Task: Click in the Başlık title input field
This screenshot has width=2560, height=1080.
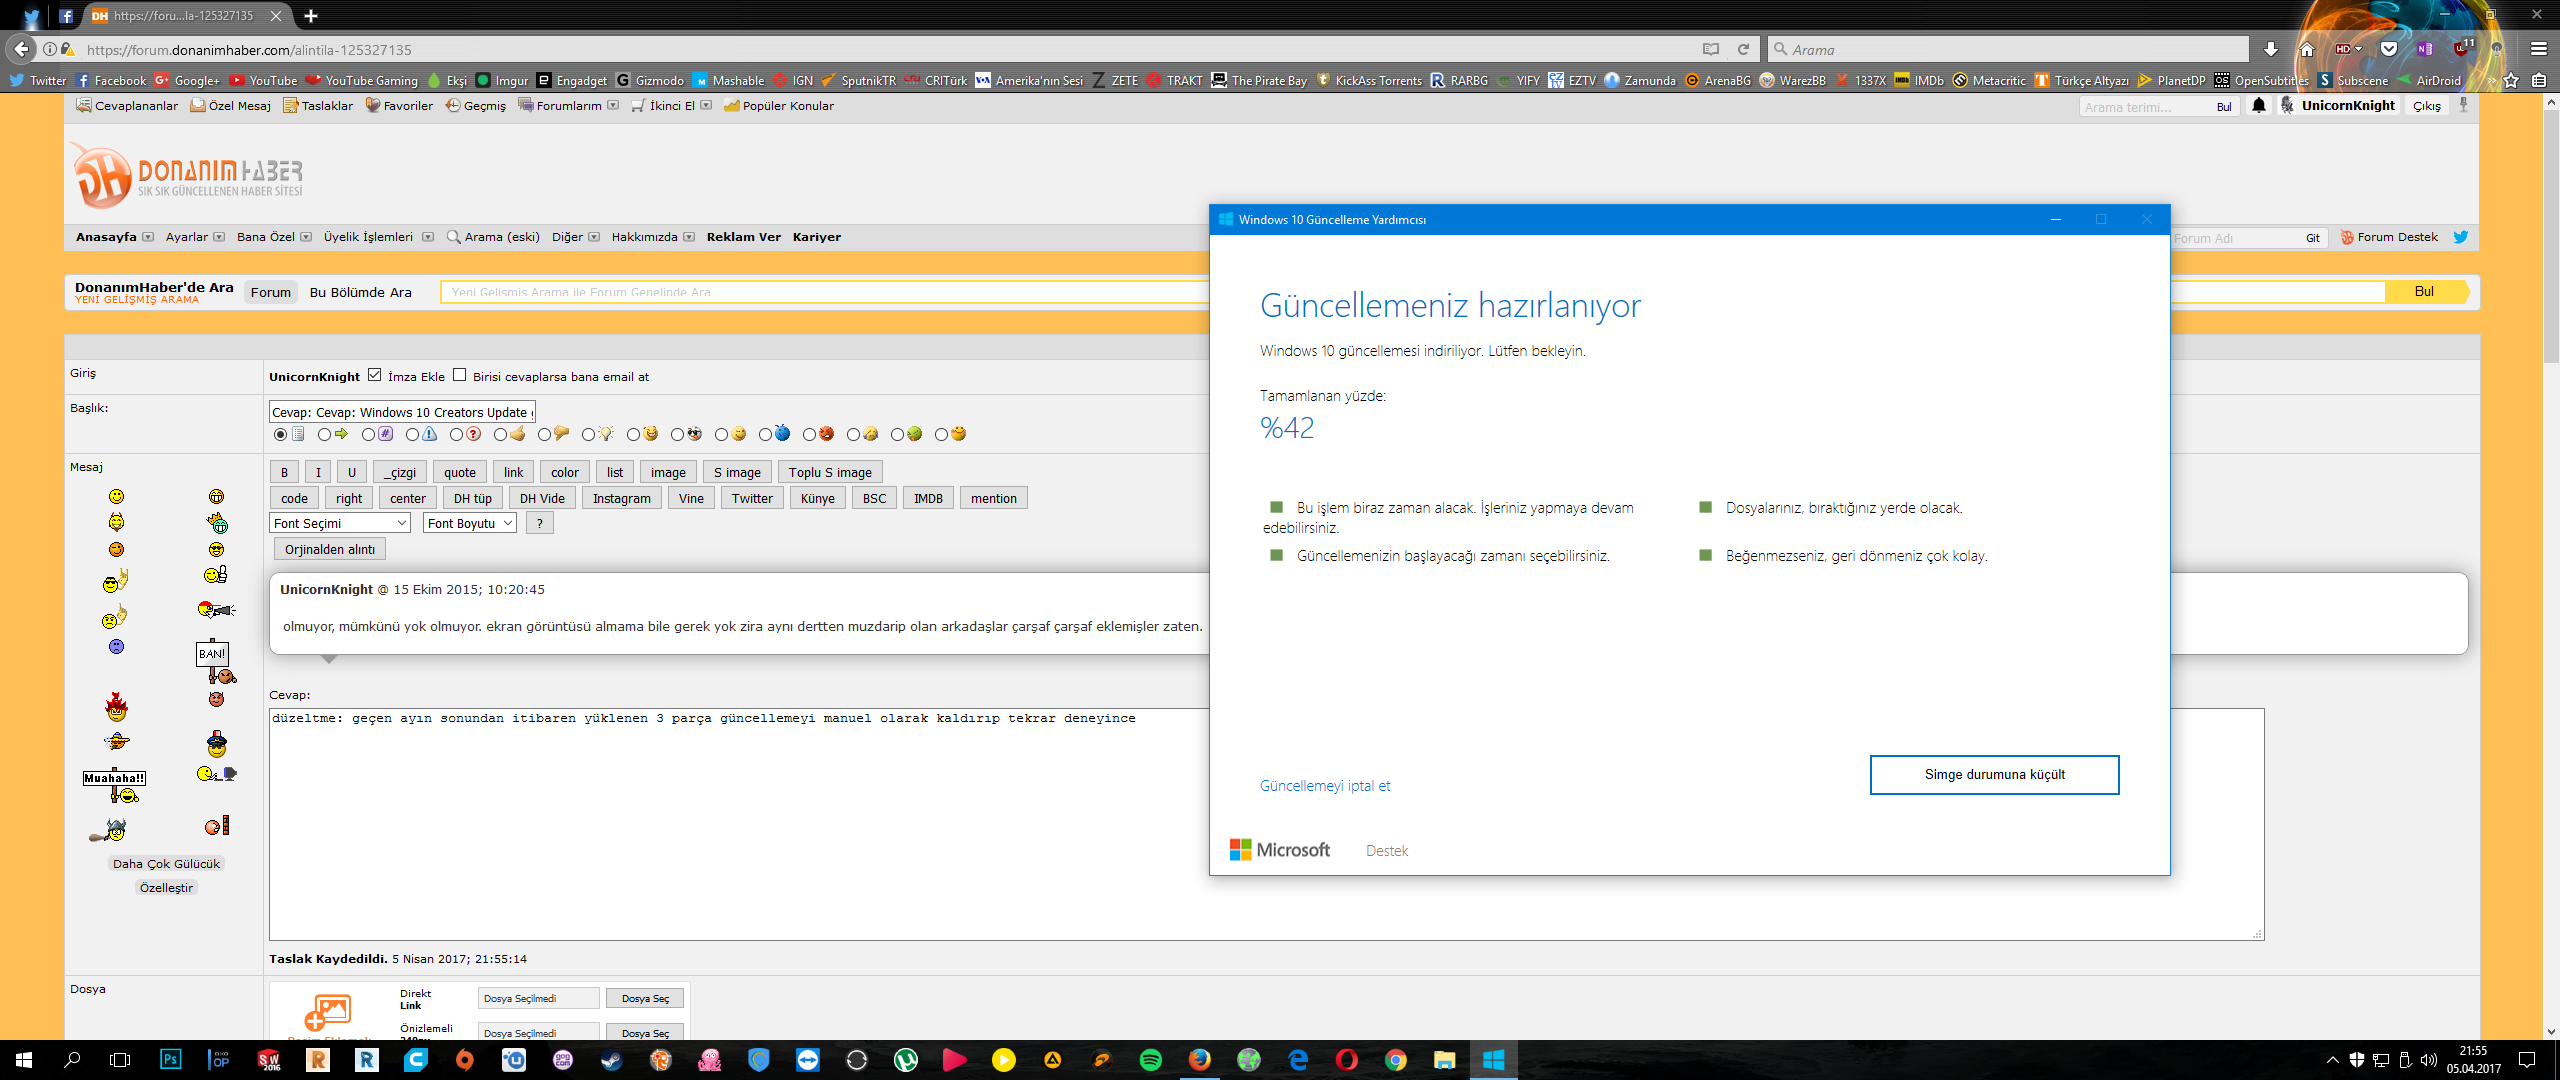Action: 402,412
